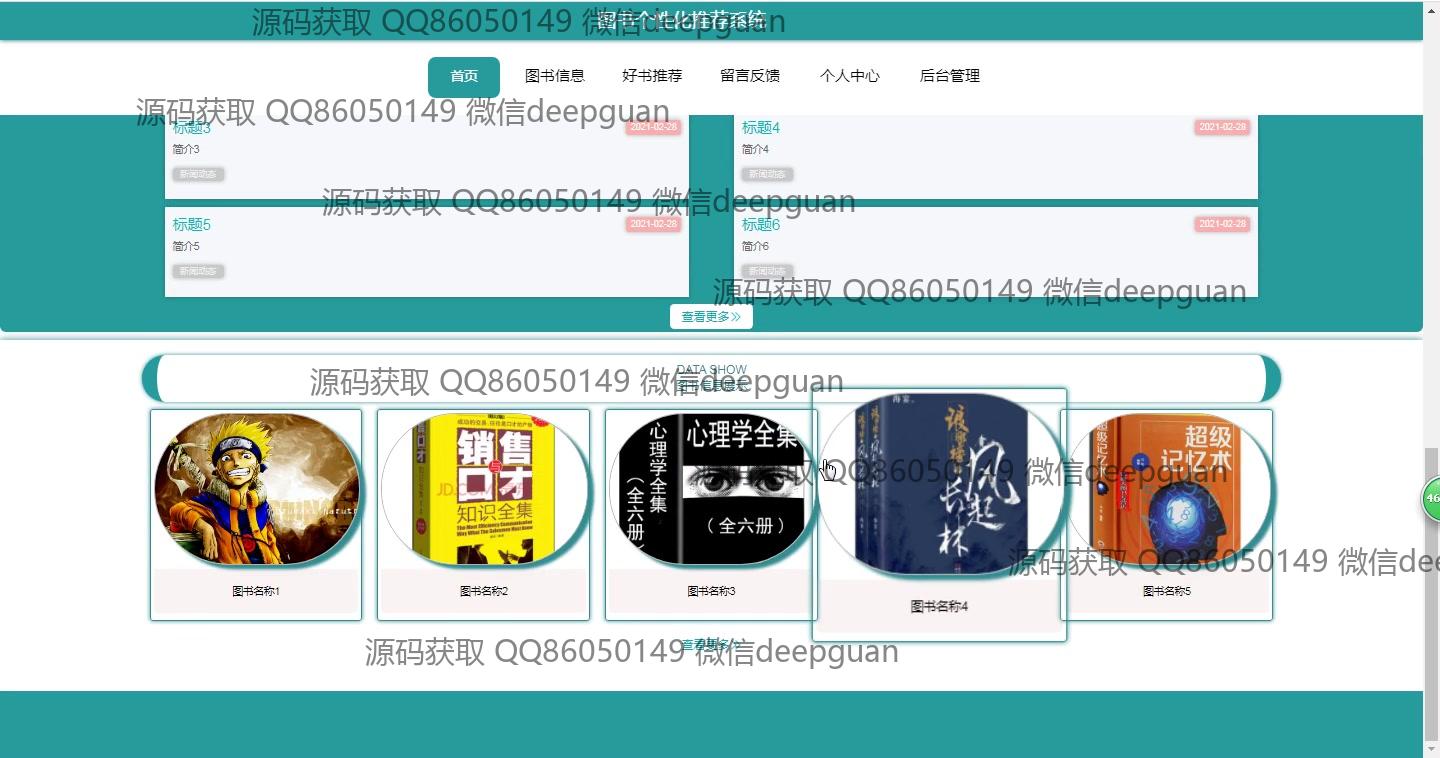This screenshot has height=758, width=1440.
Task: Open 个人中心 menu item
Action: pos(849,76)
